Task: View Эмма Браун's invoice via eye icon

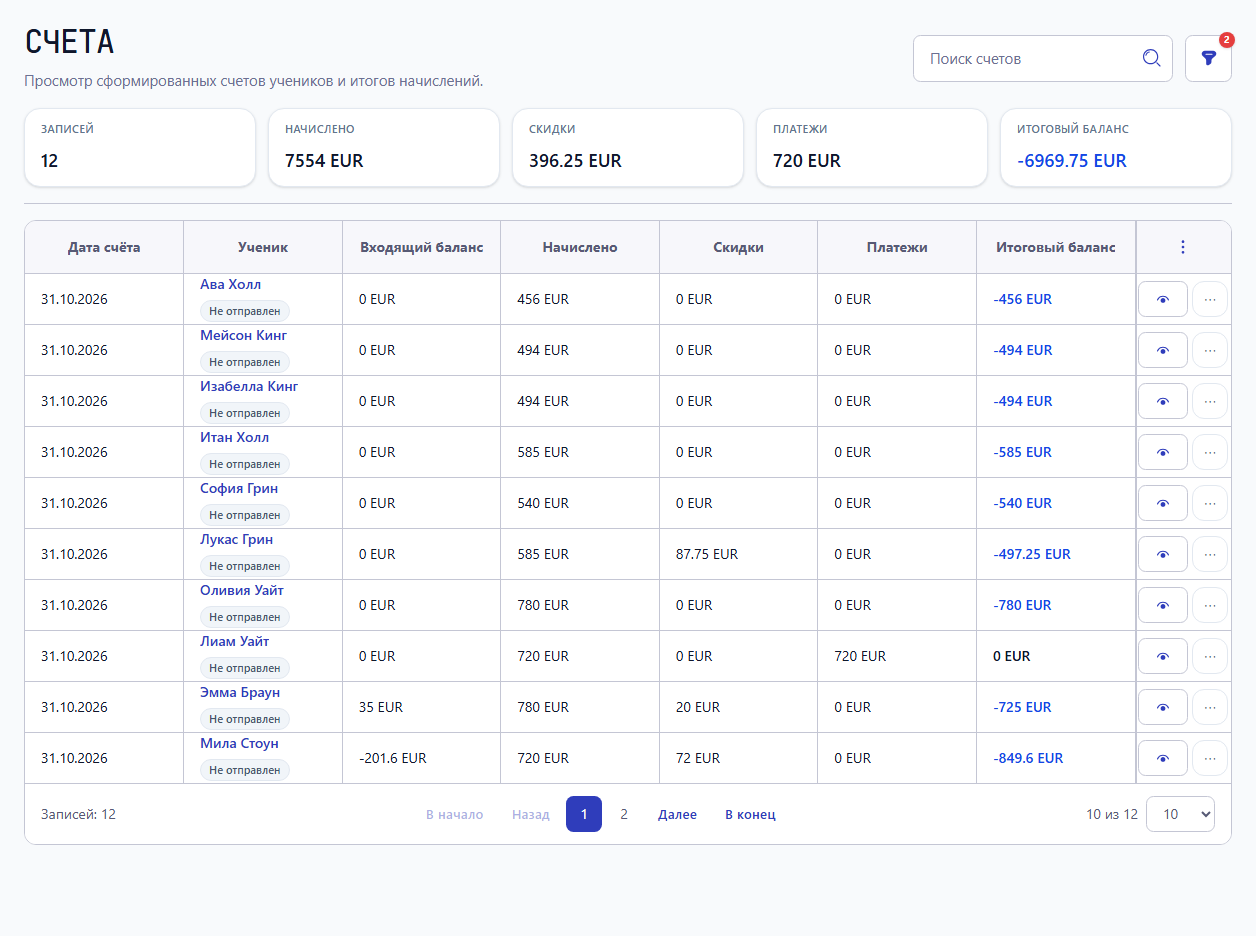Action: pos(1163,707)
